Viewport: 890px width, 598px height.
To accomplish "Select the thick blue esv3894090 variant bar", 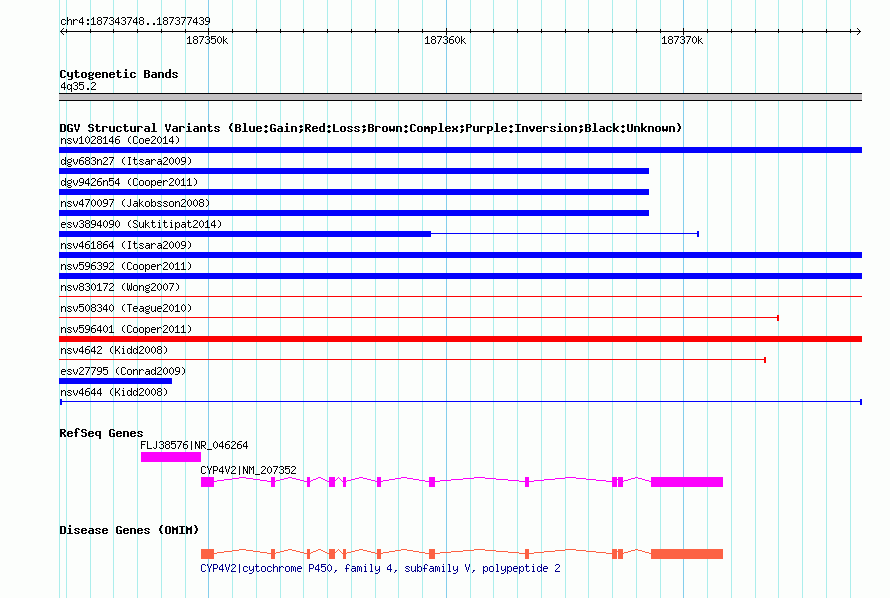I will [x=245, y=234].
